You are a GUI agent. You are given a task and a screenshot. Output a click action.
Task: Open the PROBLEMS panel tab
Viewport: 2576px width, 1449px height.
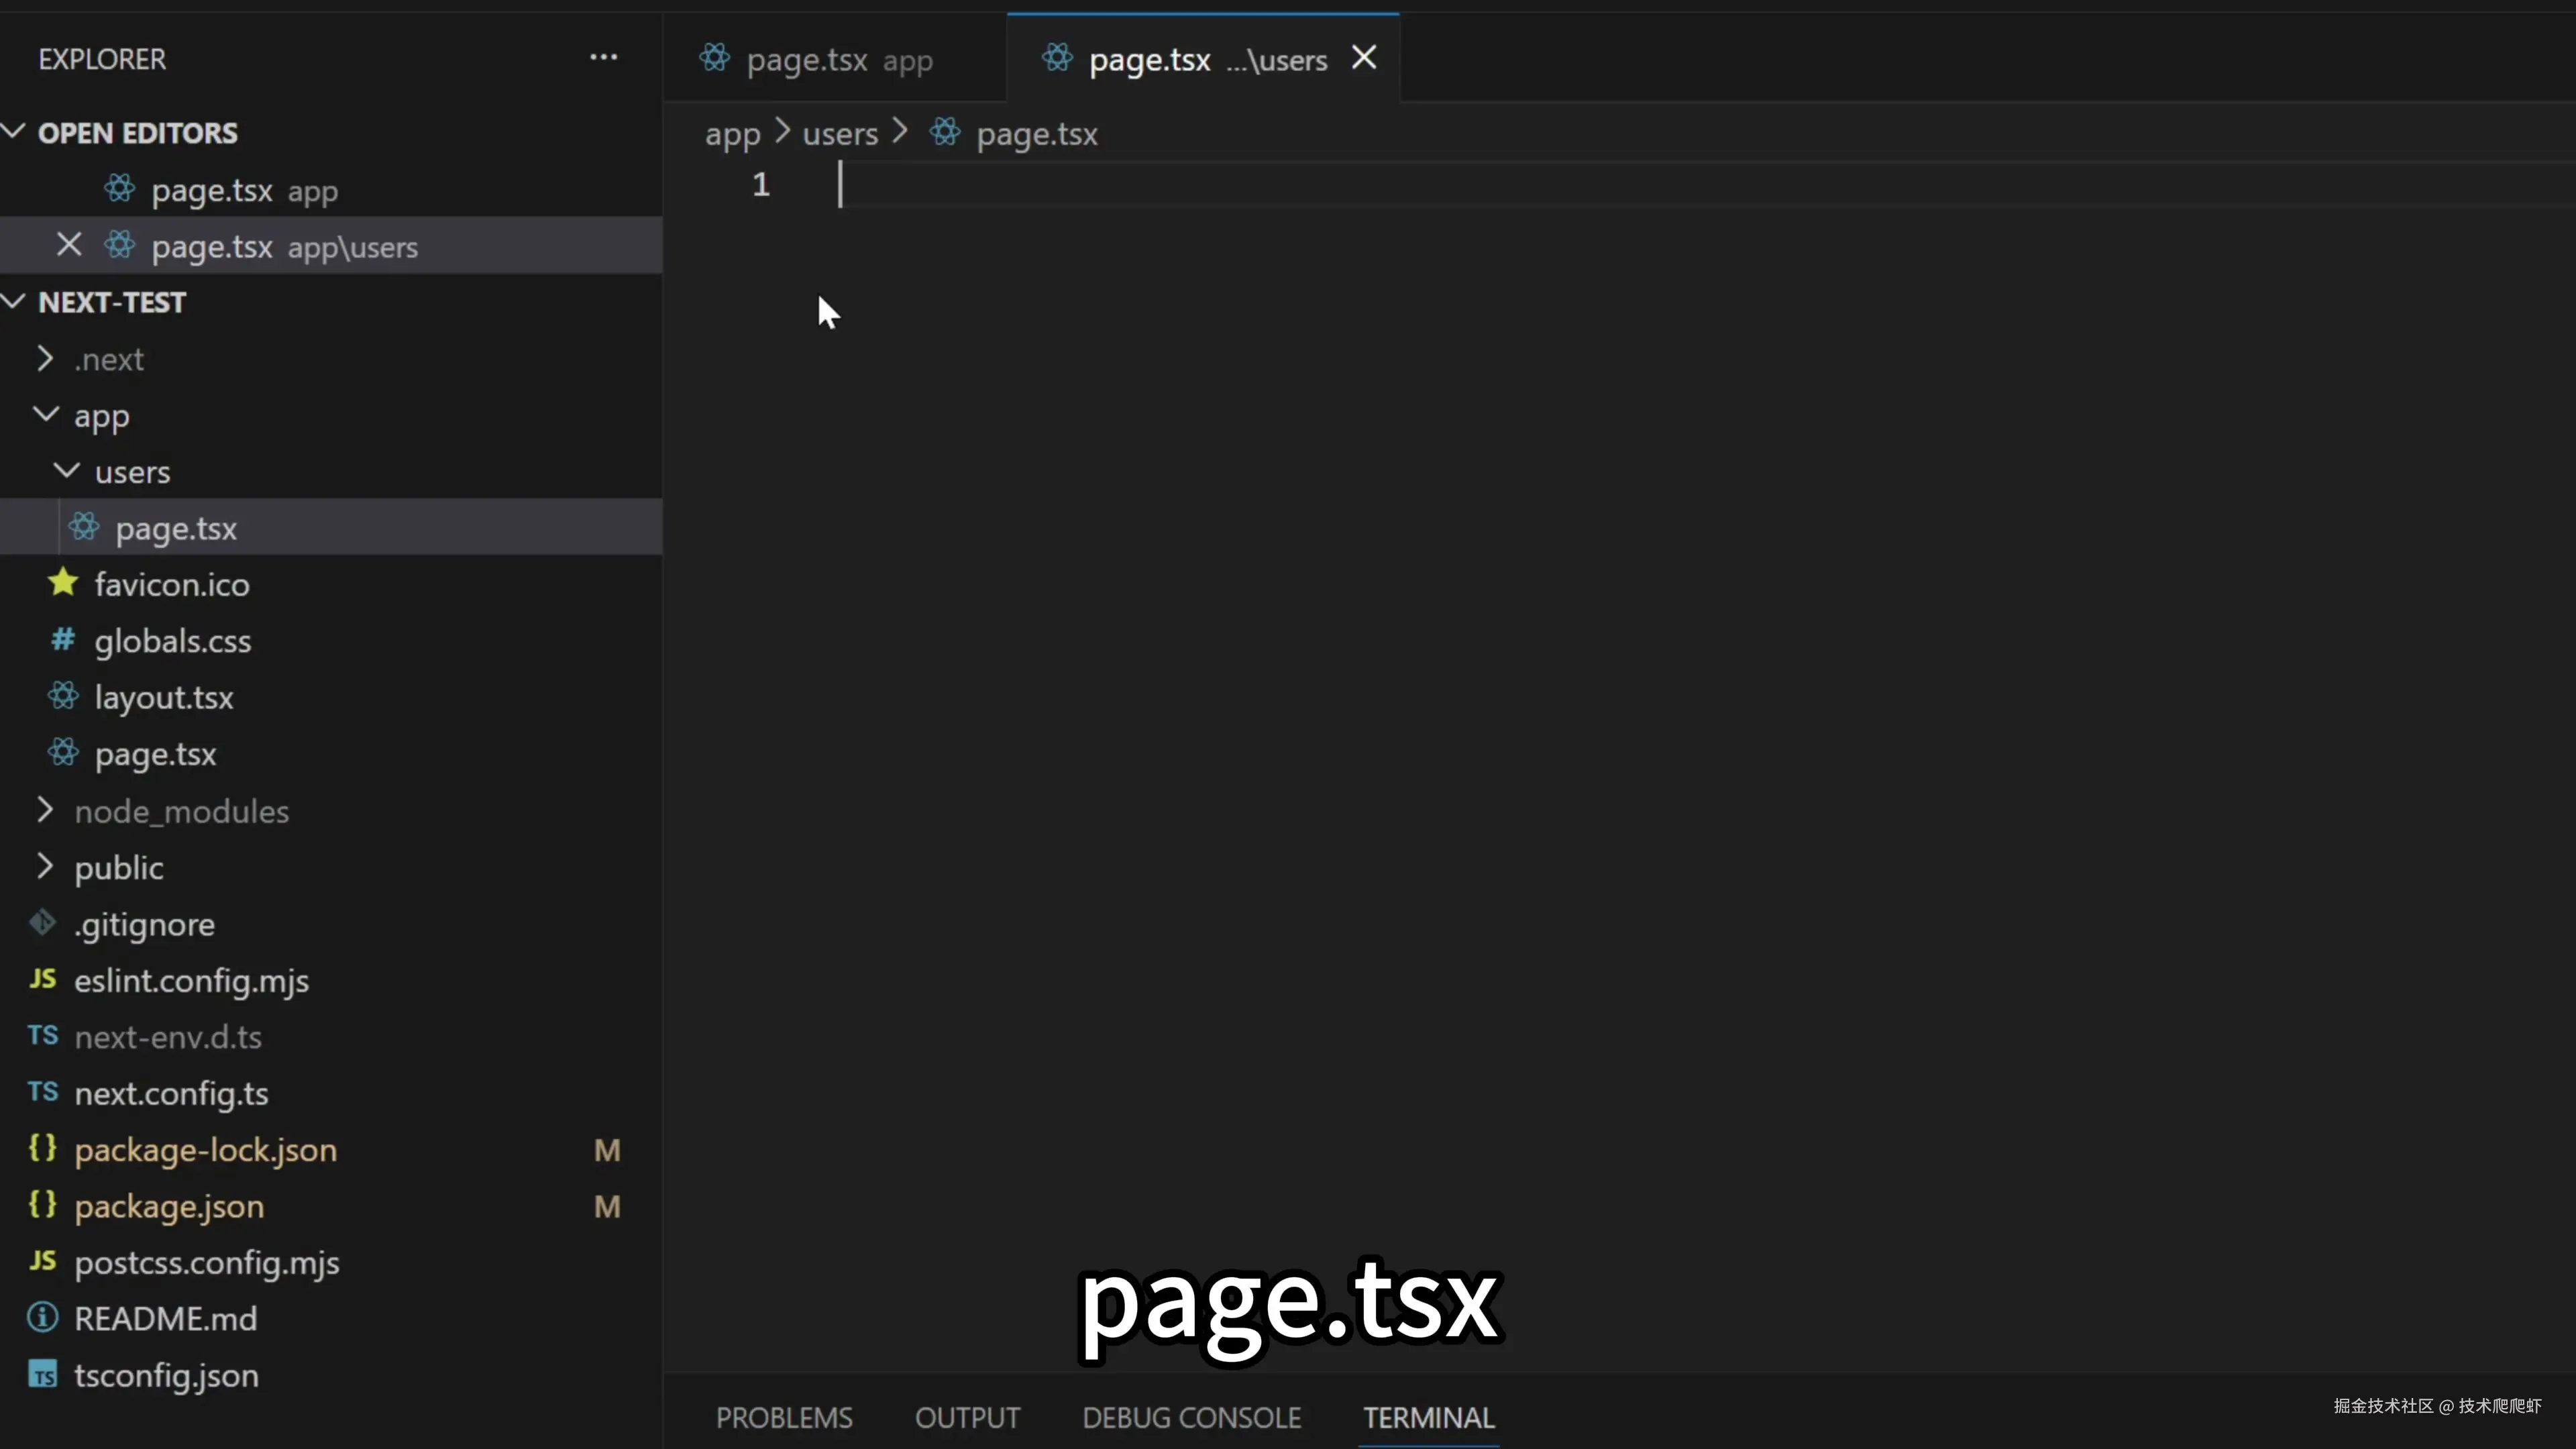(x=784, y=1417)
